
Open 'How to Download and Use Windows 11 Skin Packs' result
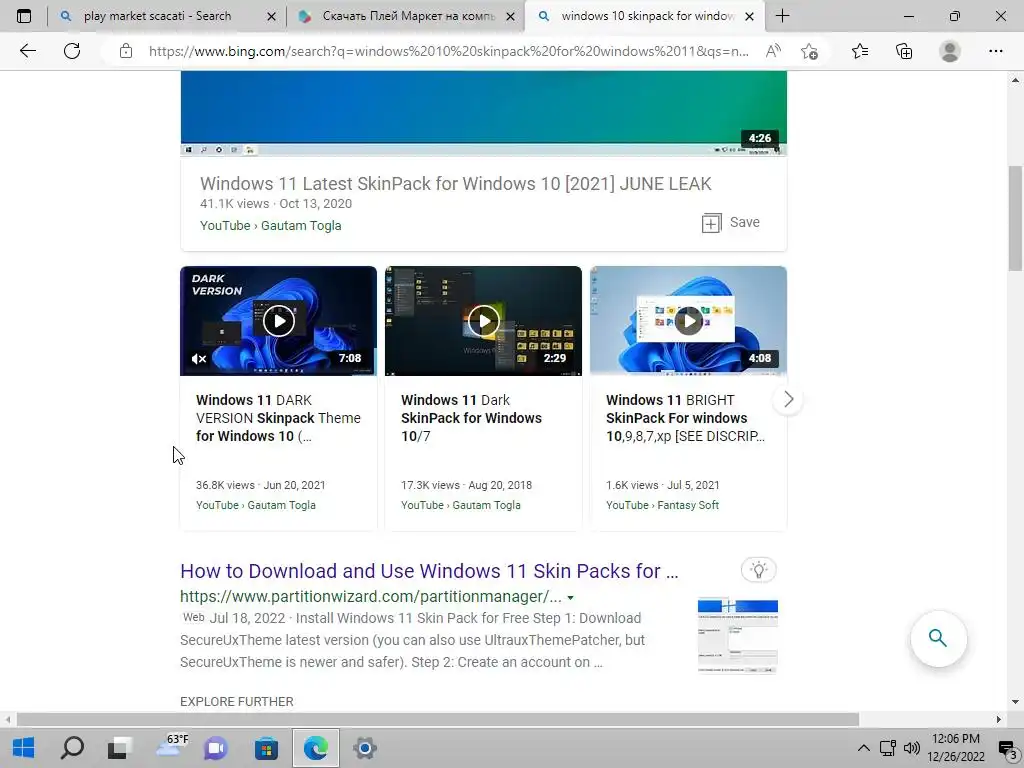(x=429, y=571)
